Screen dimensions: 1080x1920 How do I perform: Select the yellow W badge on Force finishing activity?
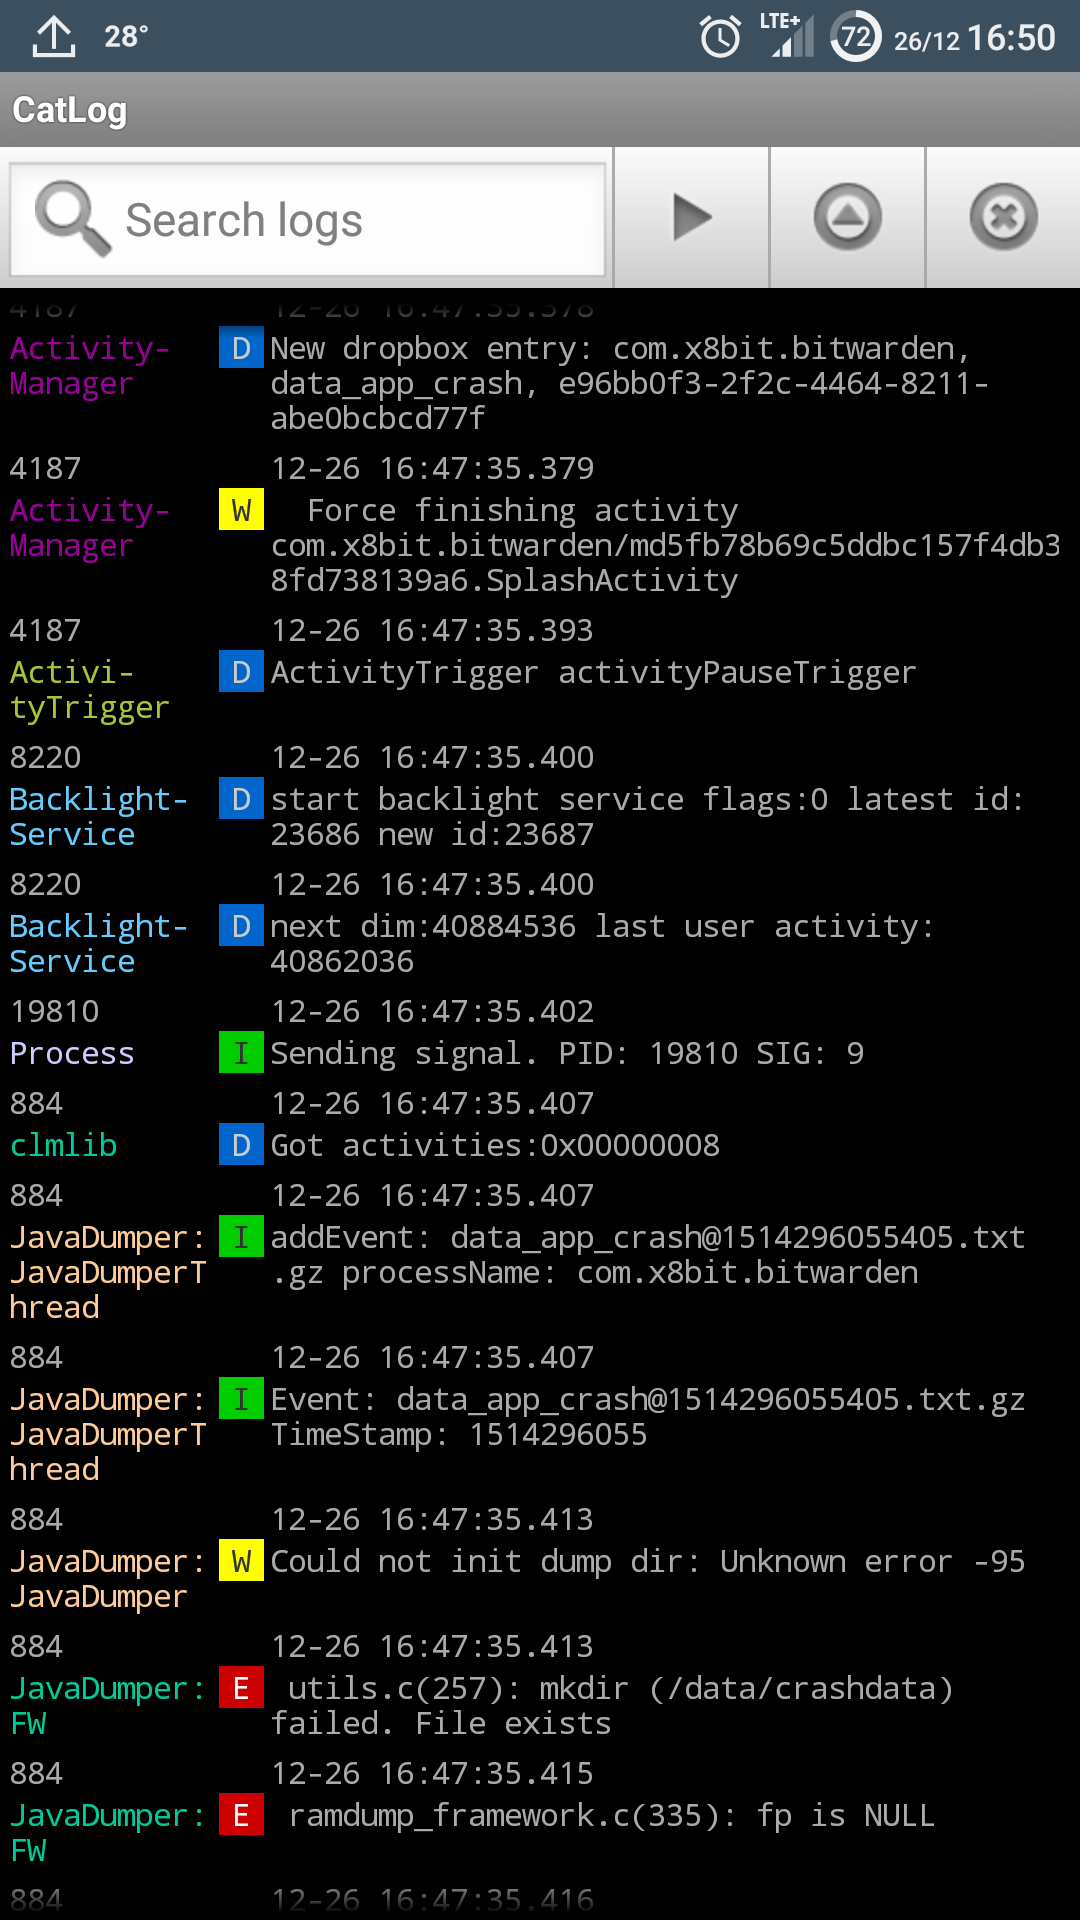[241, 510]
